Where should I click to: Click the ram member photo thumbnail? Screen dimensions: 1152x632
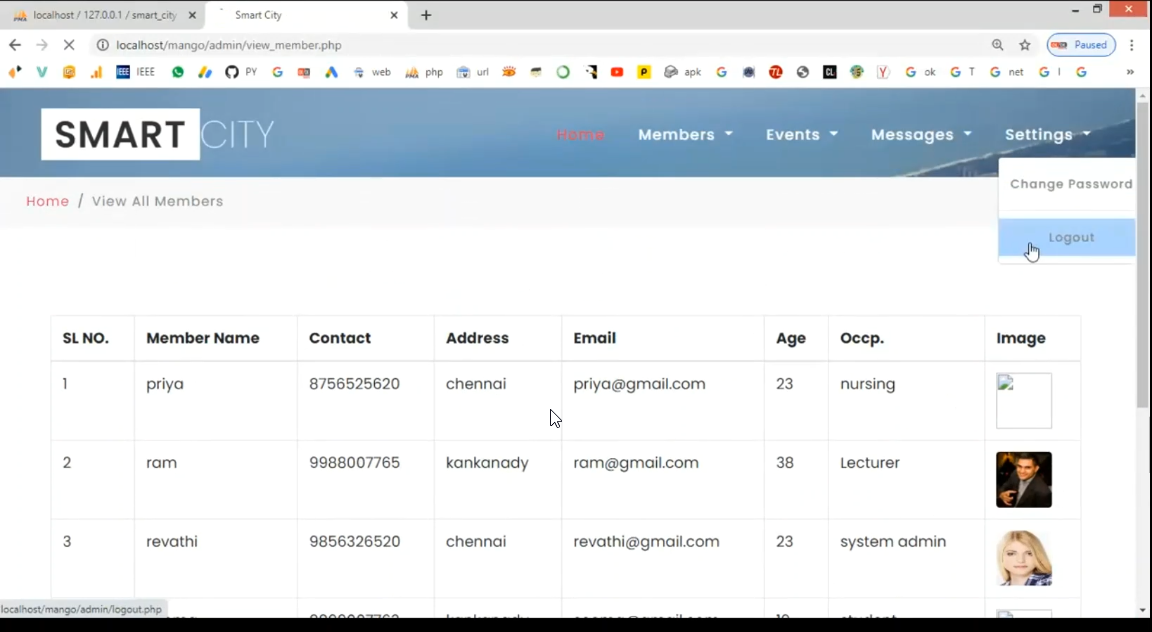click(x=1023, y=480)
